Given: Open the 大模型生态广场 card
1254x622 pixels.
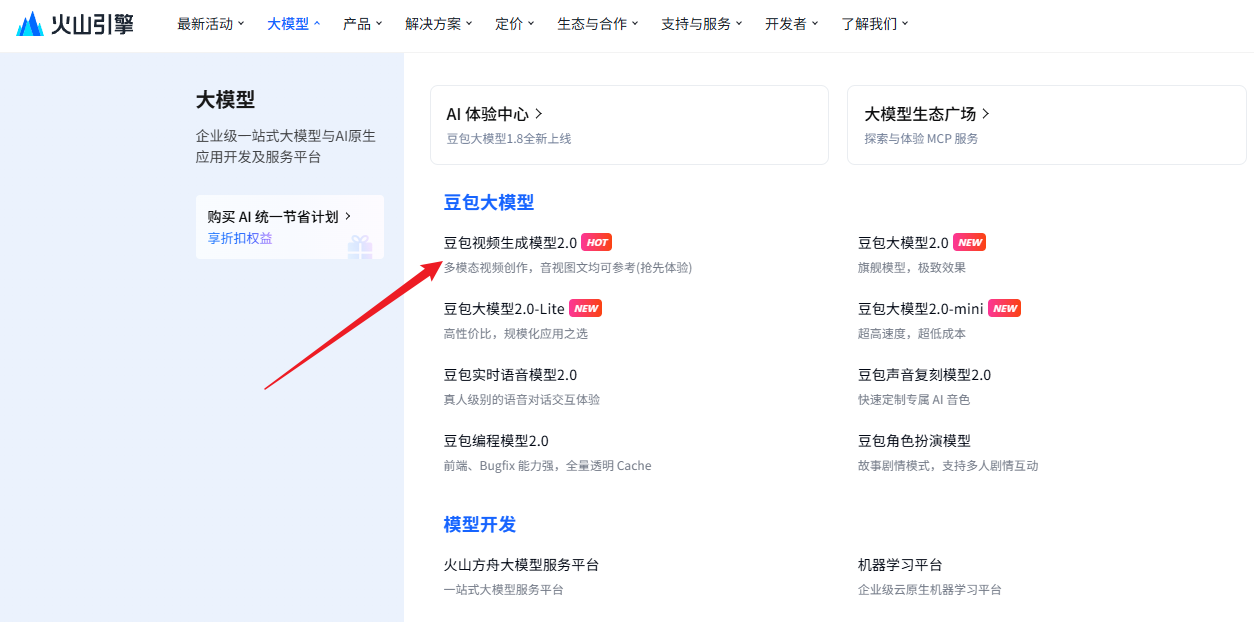Looking at the screenshot, I should [x=1047, y=125].
